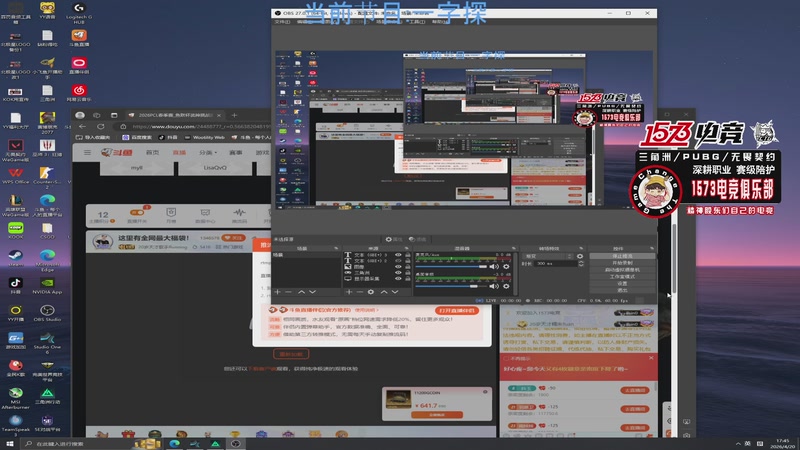This screenshot has width=800, height=450.
Task: Click the Windows taskbar search box
Action: click(x=77, y=444)
